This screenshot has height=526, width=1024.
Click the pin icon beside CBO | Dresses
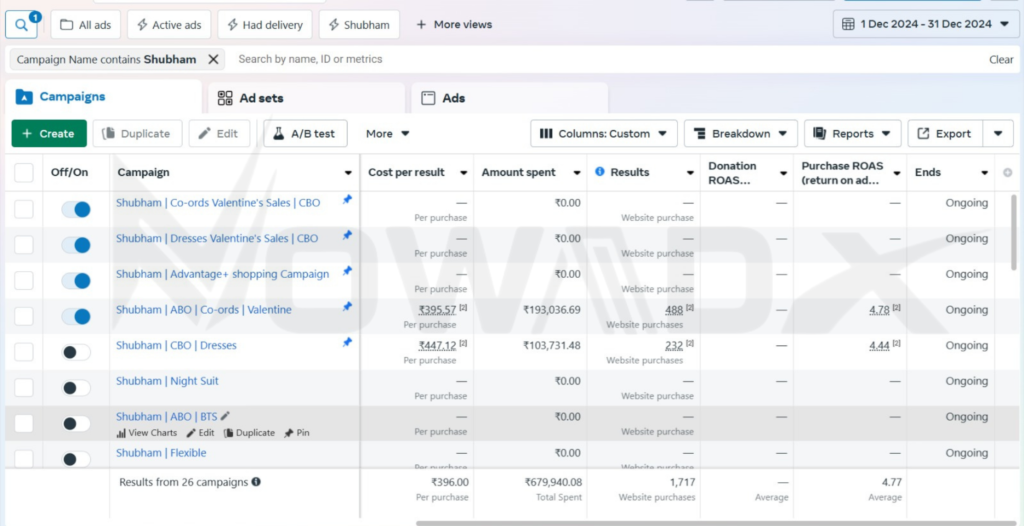tap(347, 342)
